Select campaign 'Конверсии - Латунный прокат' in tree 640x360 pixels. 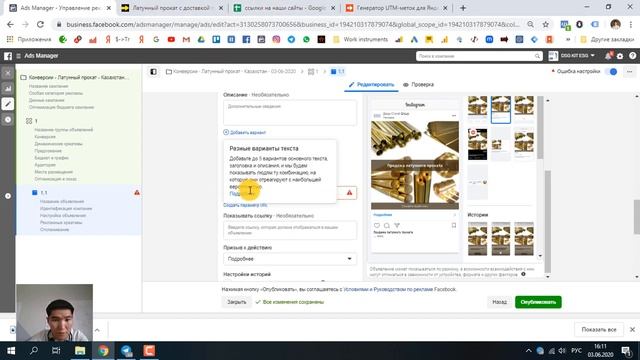click(79, 77)
